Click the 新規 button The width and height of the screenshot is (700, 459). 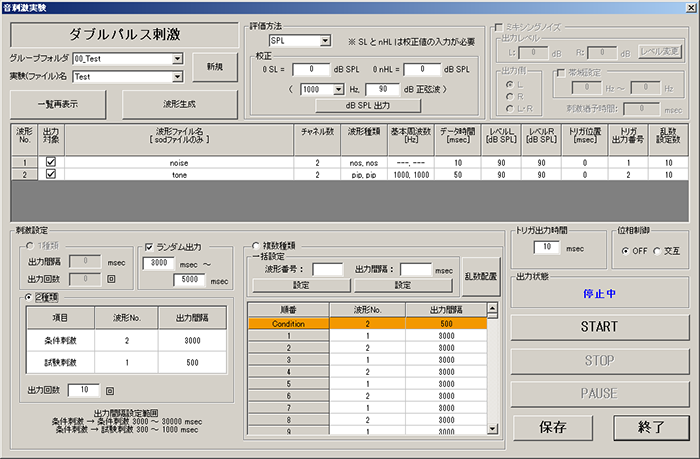(215, 67)
